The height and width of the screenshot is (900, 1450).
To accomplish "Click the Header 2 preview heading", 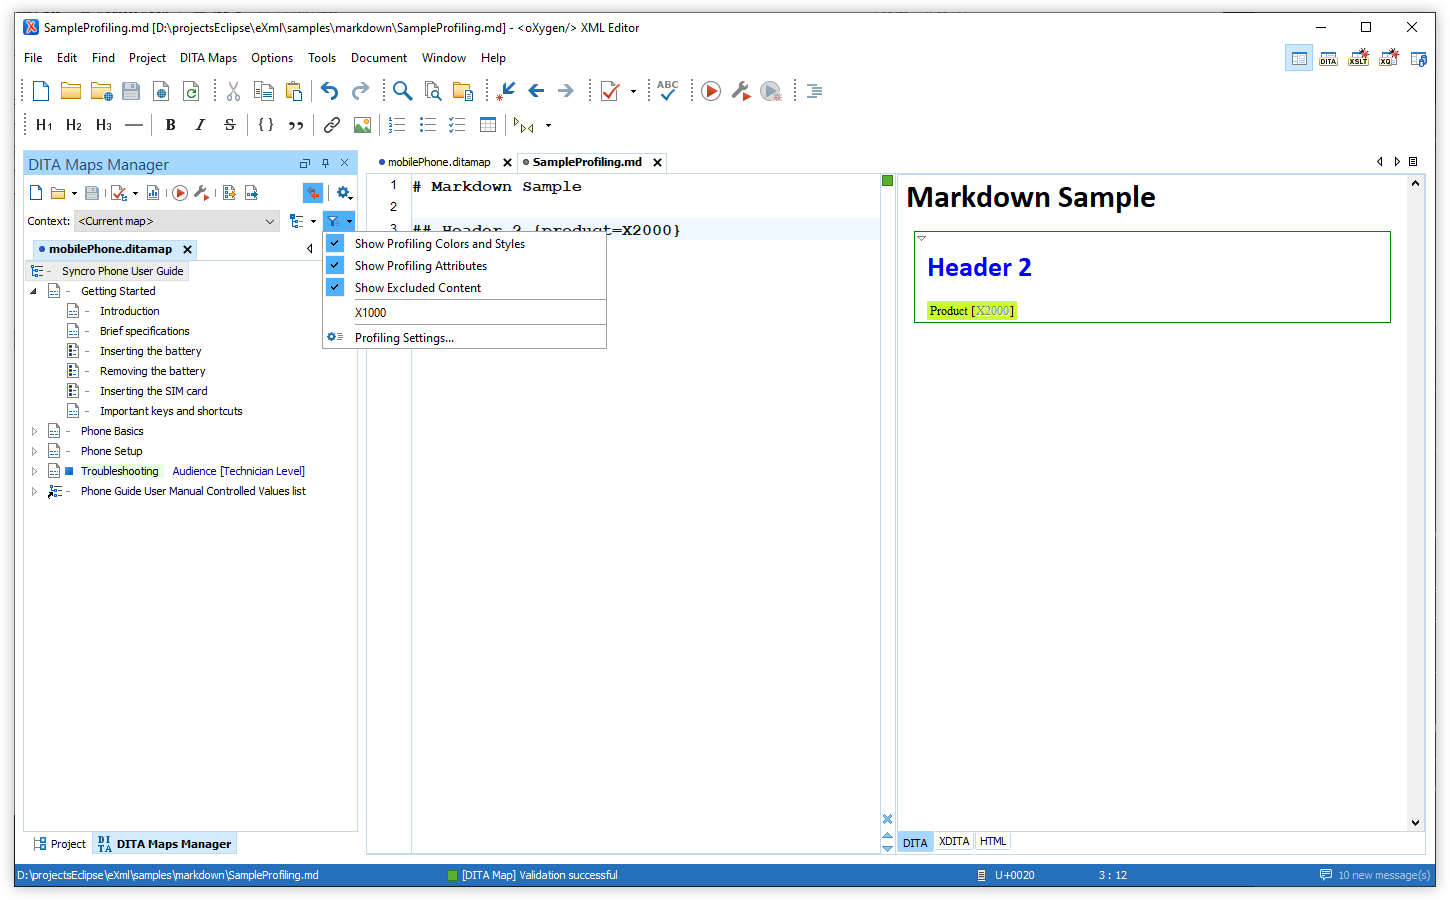I will point(979,268).
